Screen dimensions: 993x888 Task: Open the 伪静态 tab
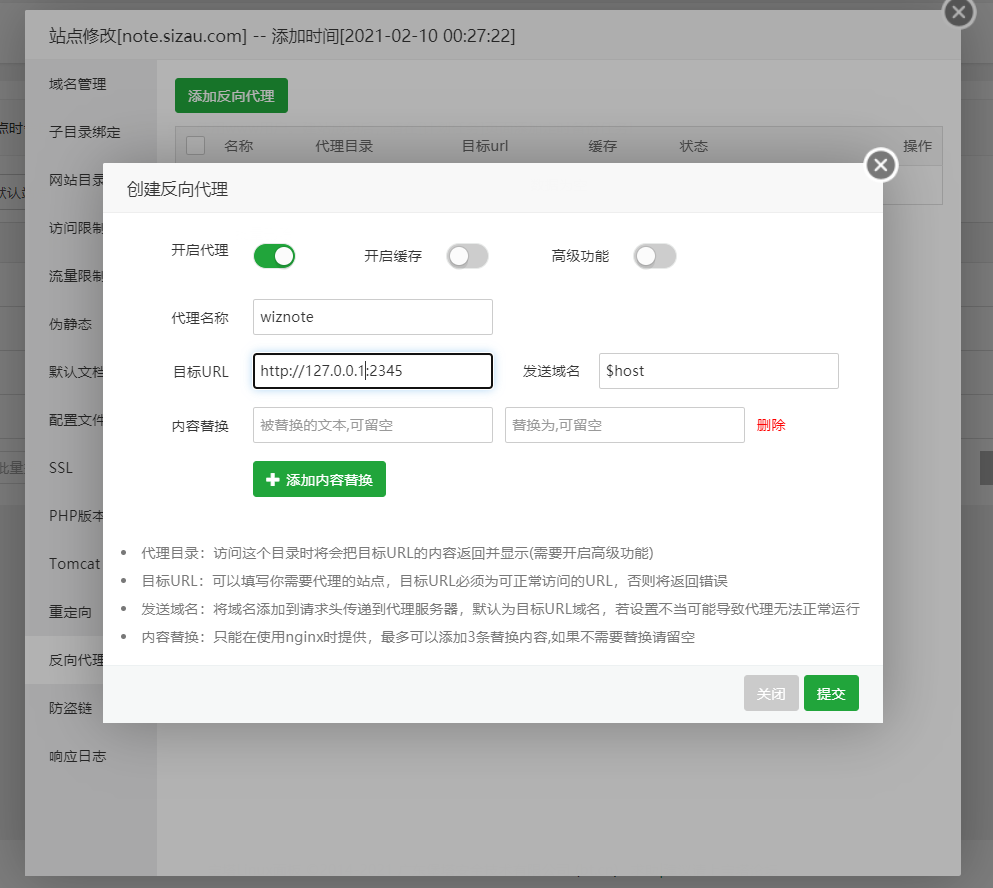(x=71, y=324)
